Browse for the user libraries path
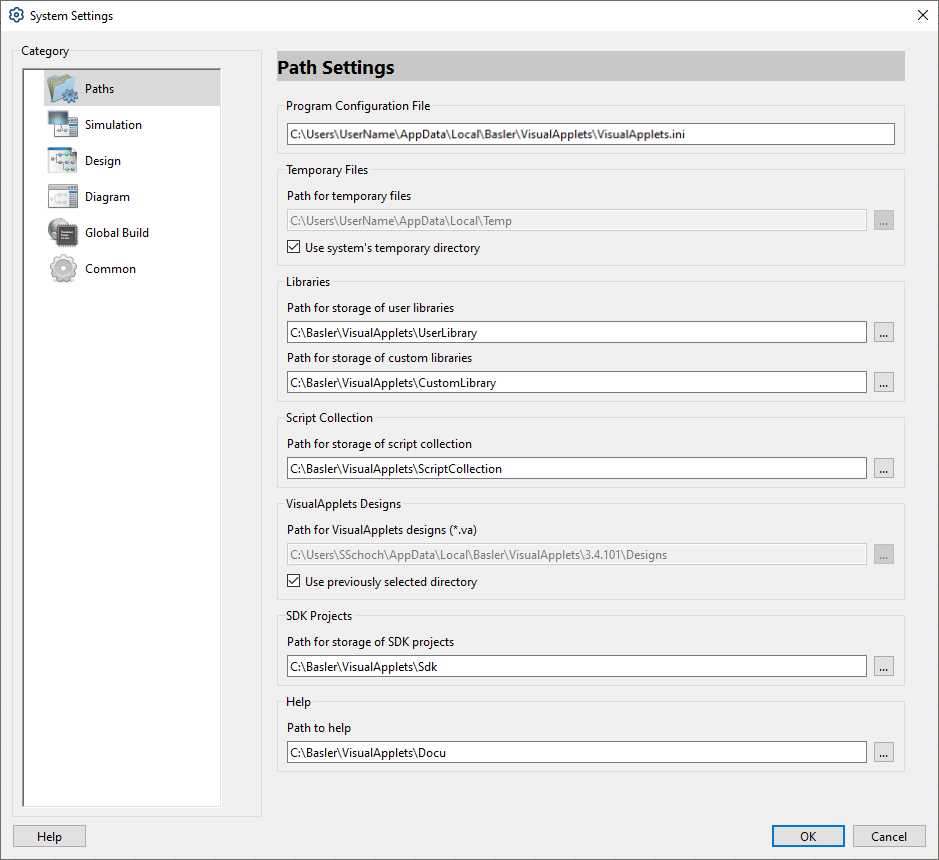This screenshot has width=939, height=860. (883, 332)
